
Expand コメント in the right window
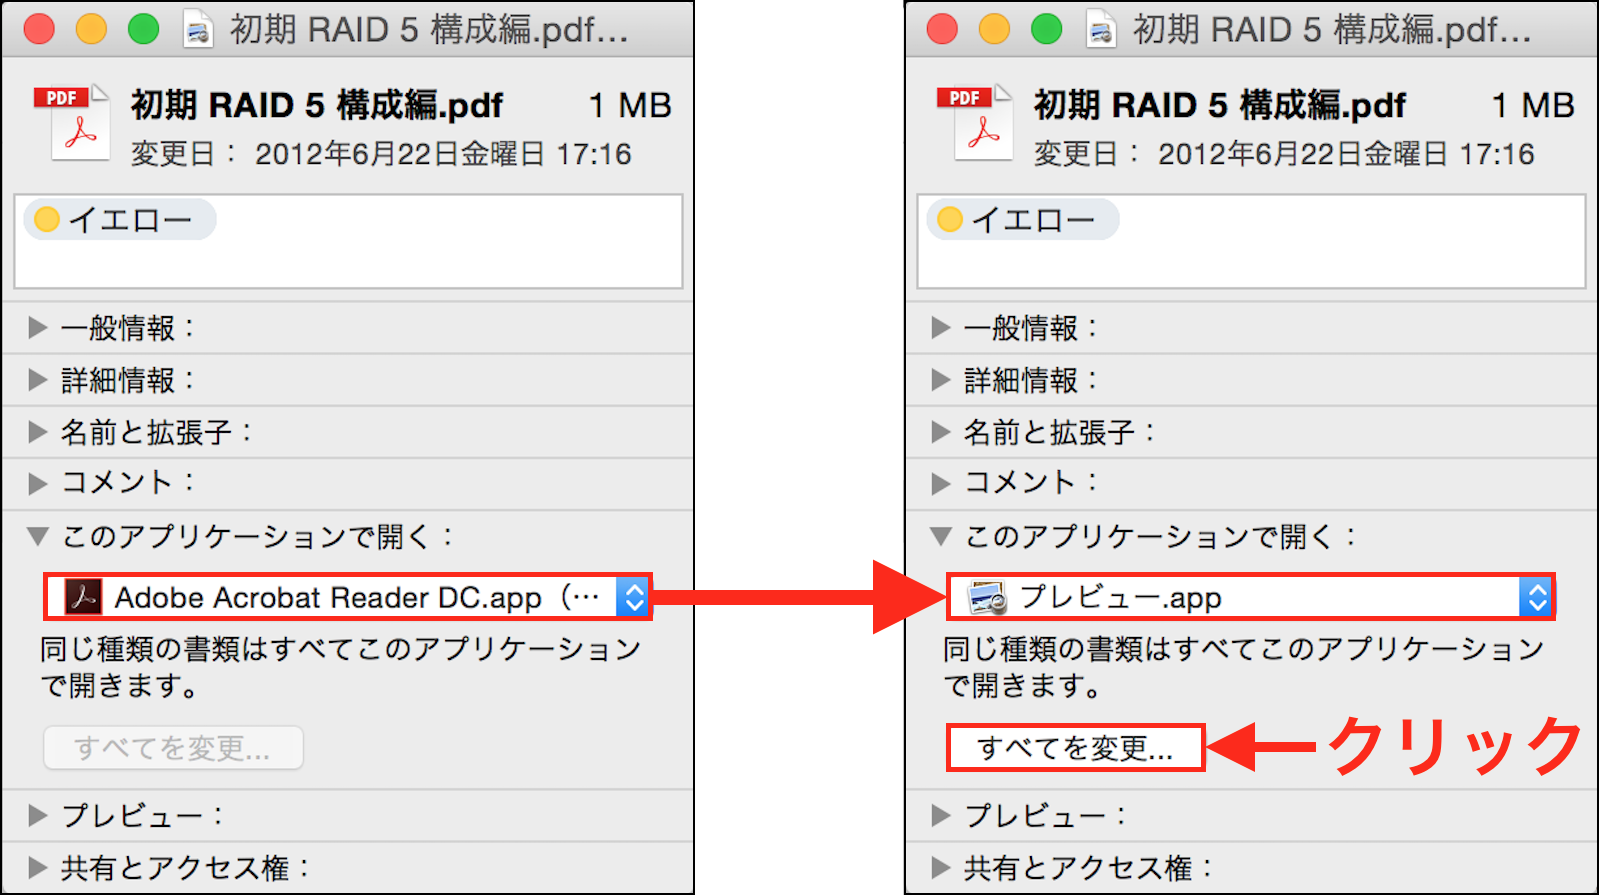941,484
